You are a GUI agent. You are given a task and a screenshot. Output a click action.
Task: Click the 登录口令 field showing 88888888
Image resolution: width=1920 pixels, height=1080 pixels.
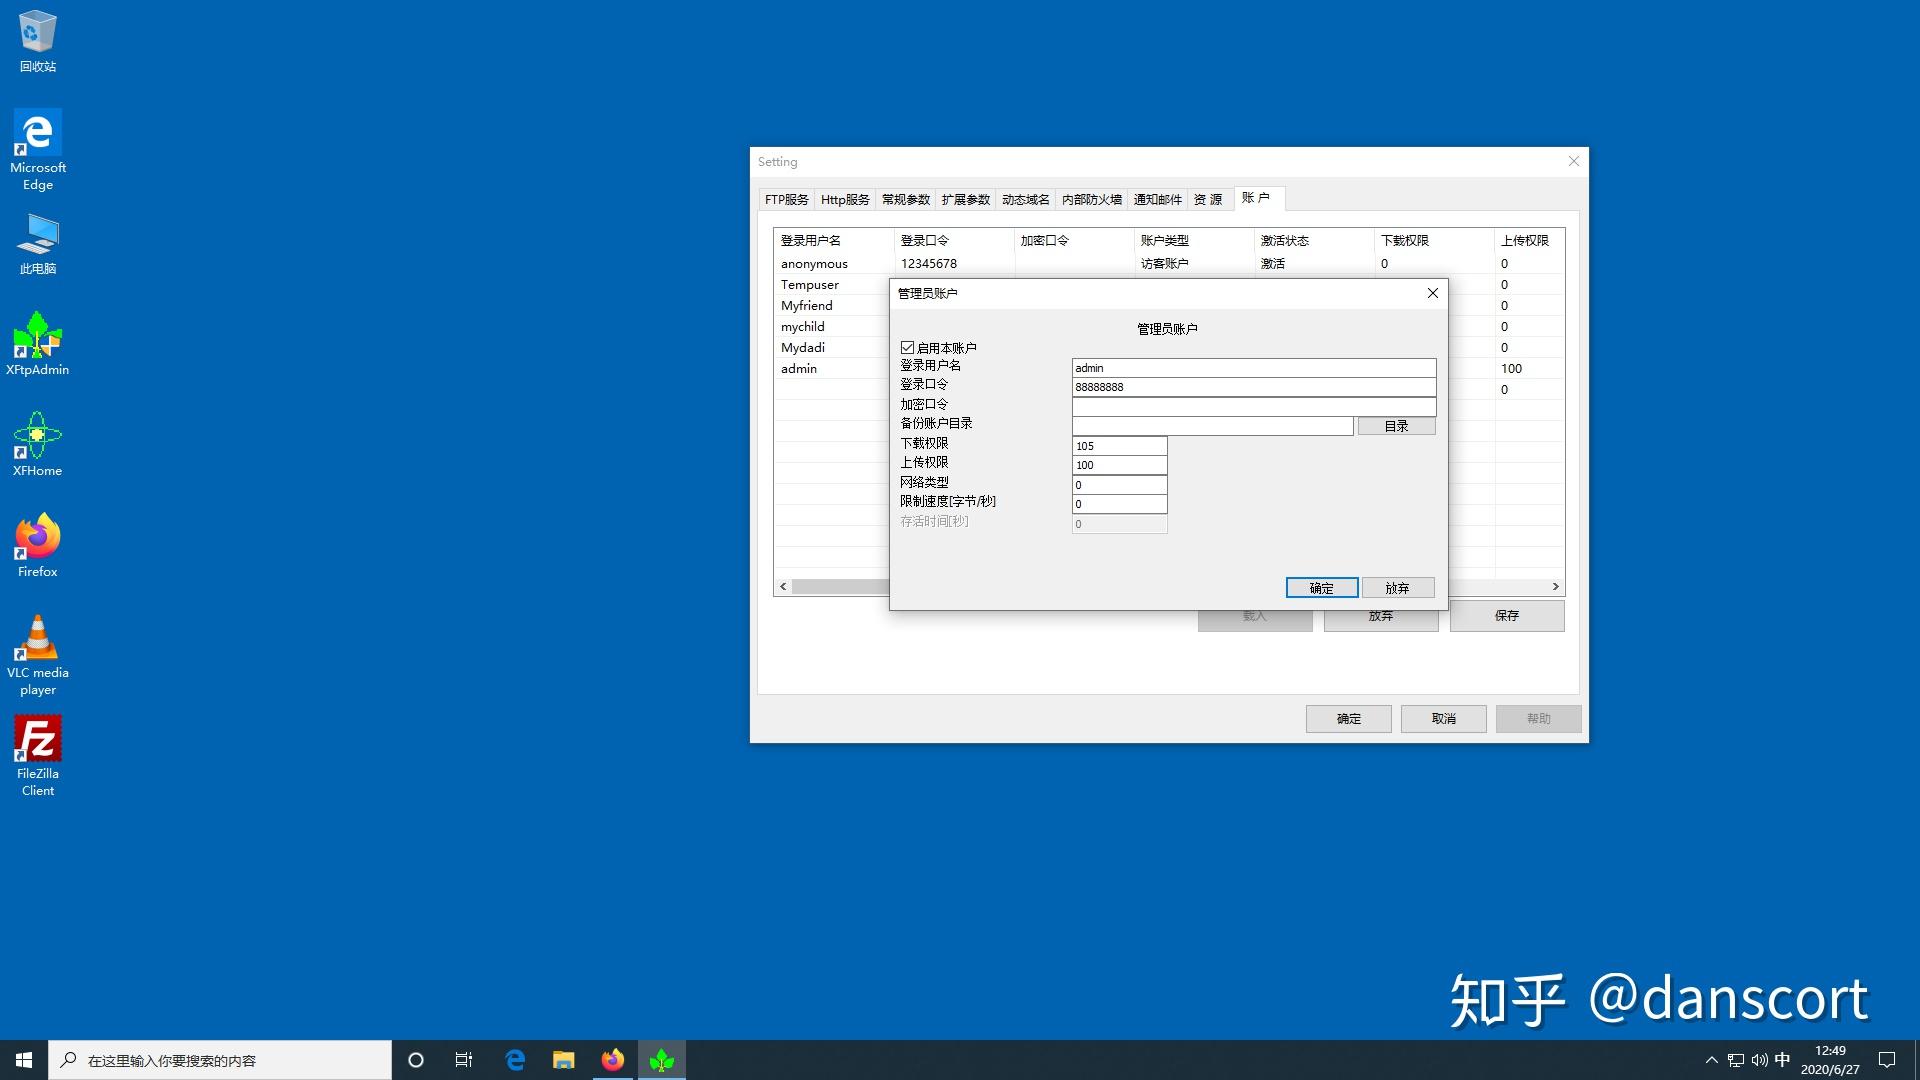point(1253,387)
